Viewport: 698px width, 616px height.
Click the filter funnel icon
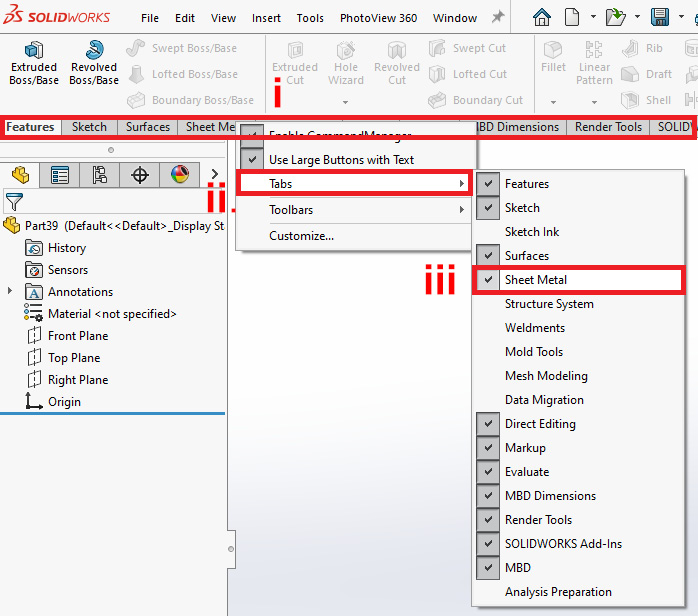(x=14, y=202)
